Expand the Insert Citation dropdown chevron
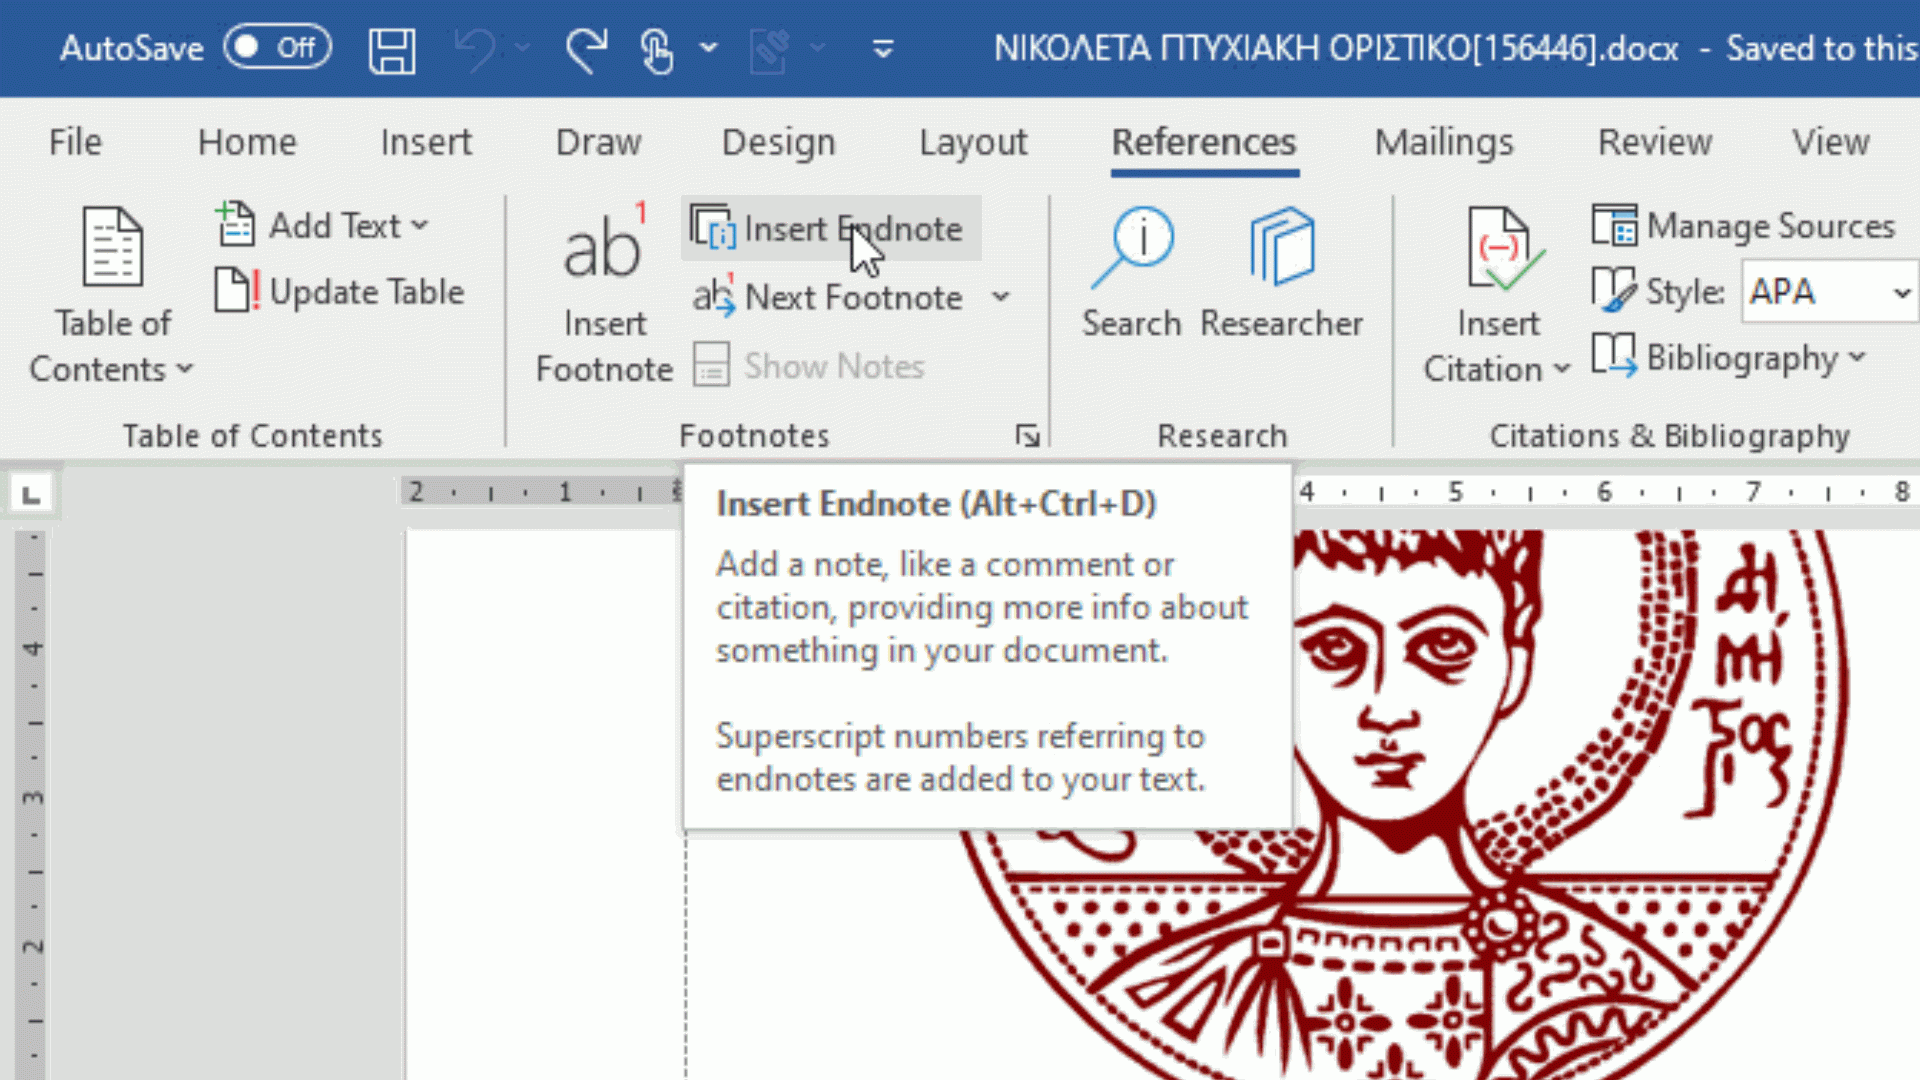 (x=1561, y=369)
